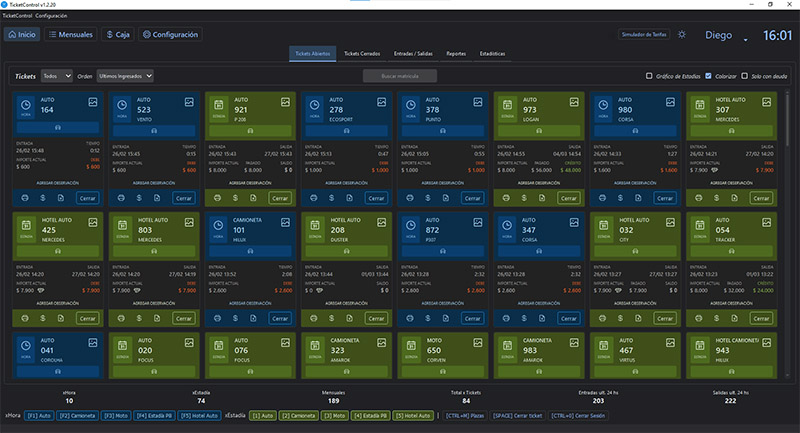
Task: Click the image icon on ticket 164
Action: click(x=92, y=102)
